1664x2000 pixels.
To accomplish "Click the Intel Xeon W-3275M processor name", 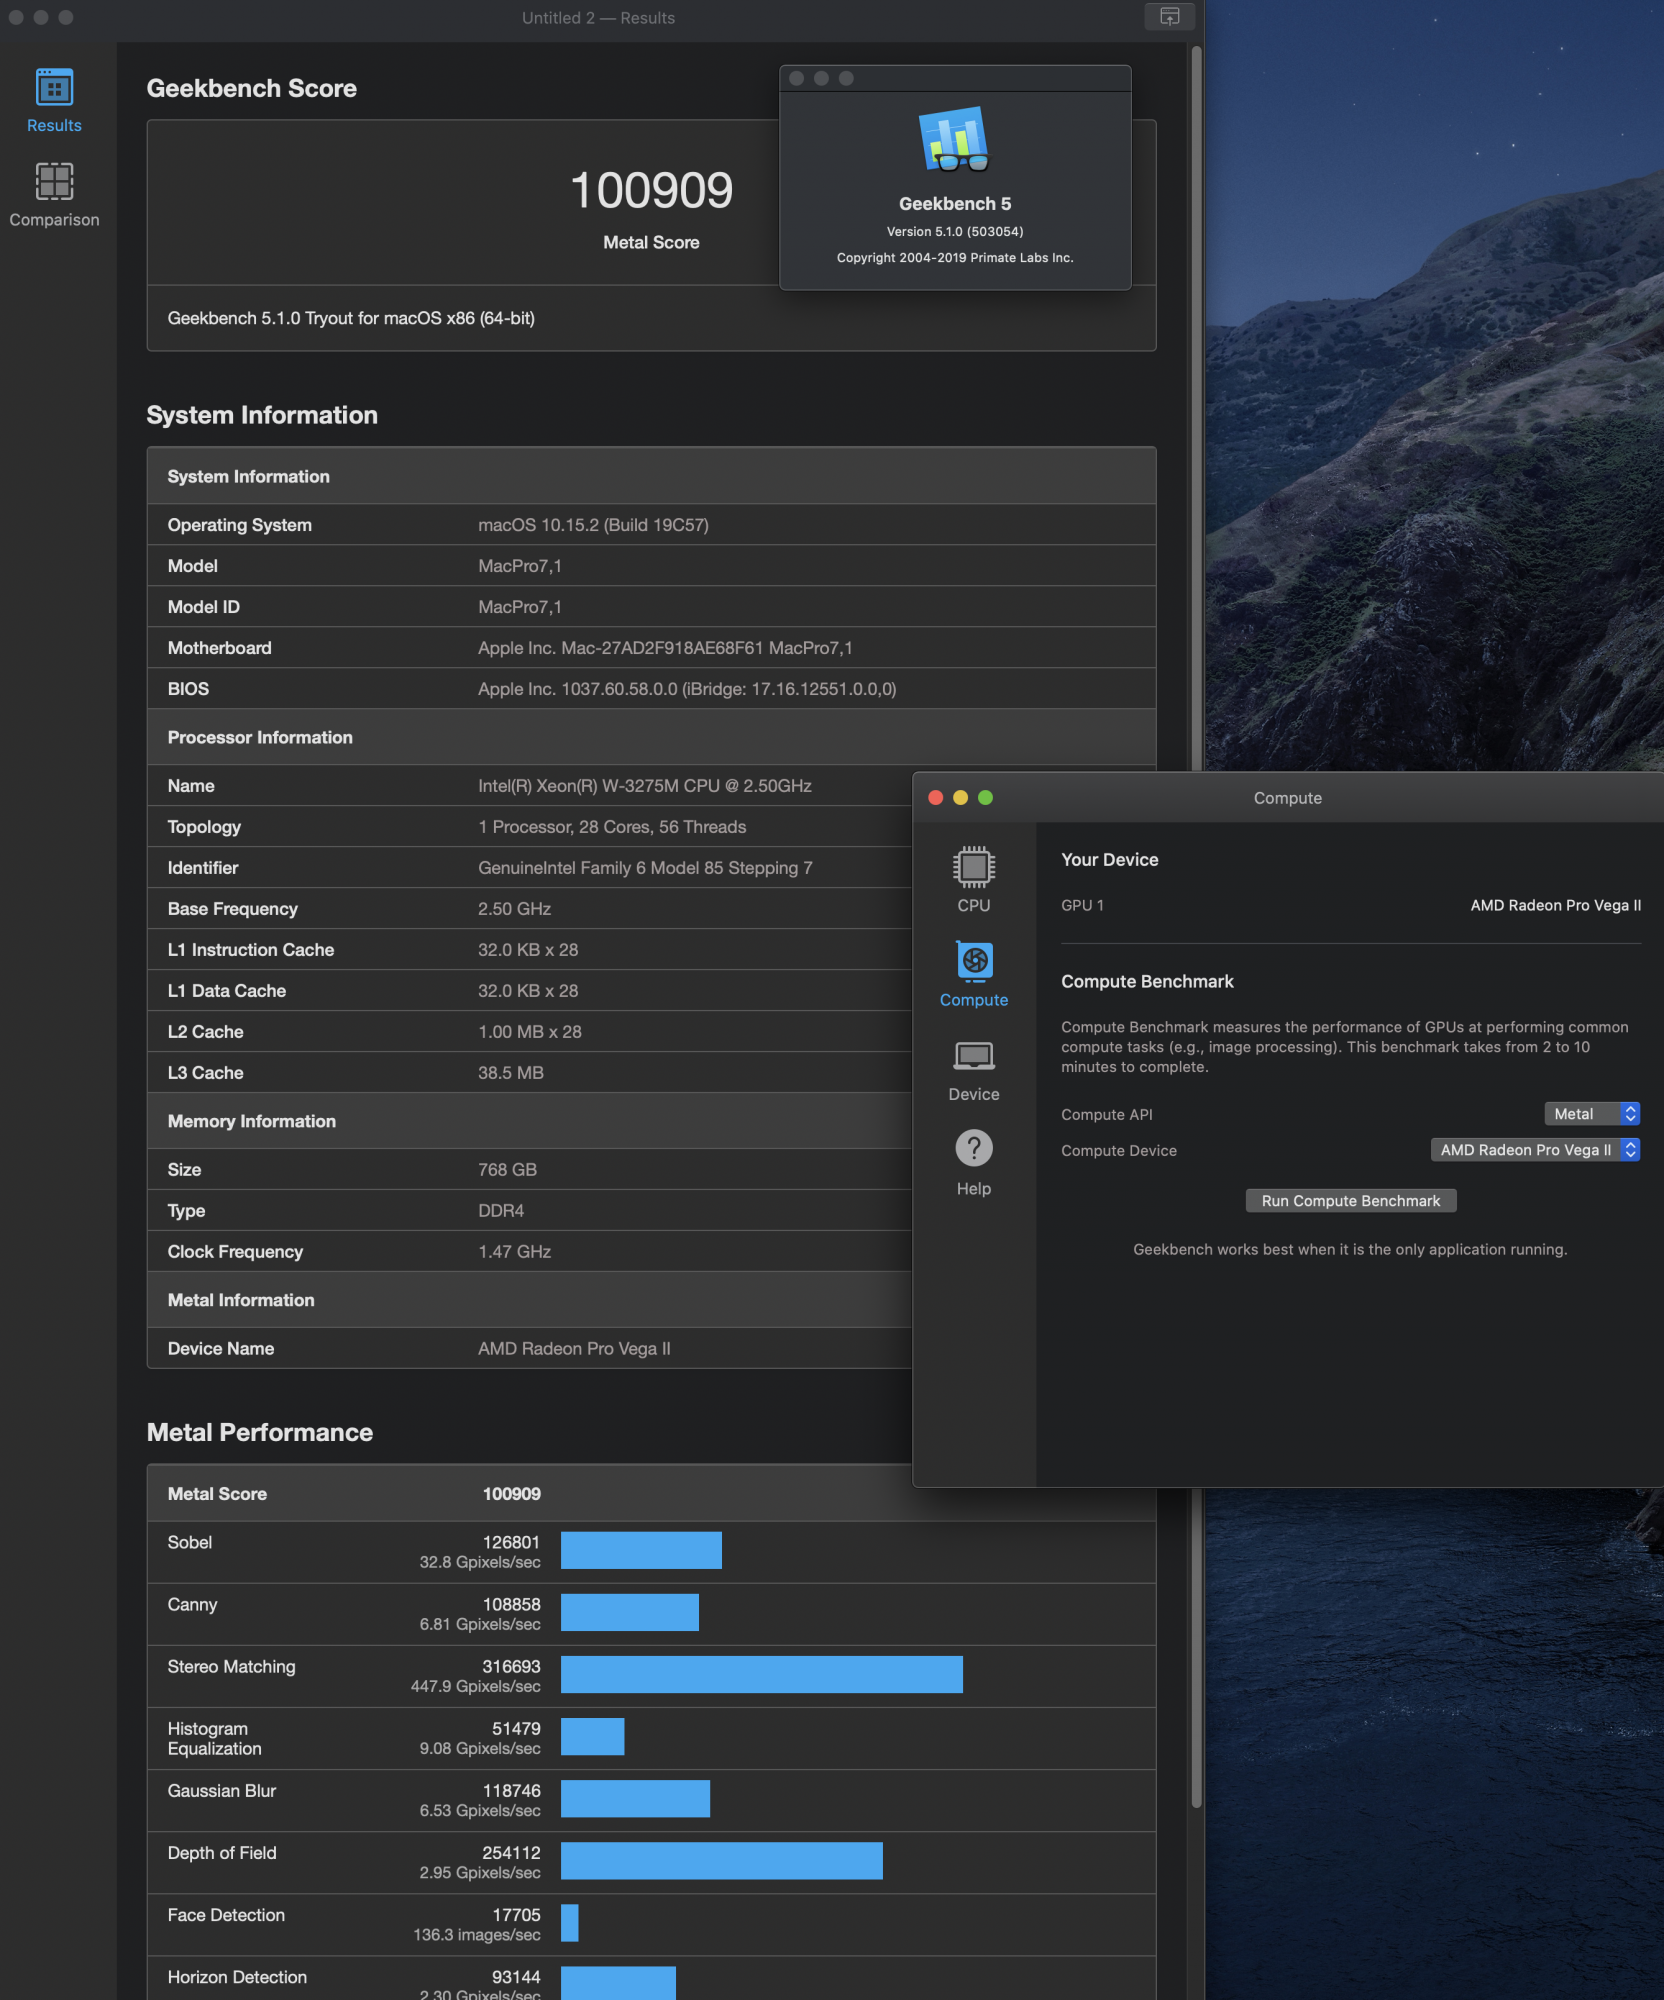I will tap(645, 786).
